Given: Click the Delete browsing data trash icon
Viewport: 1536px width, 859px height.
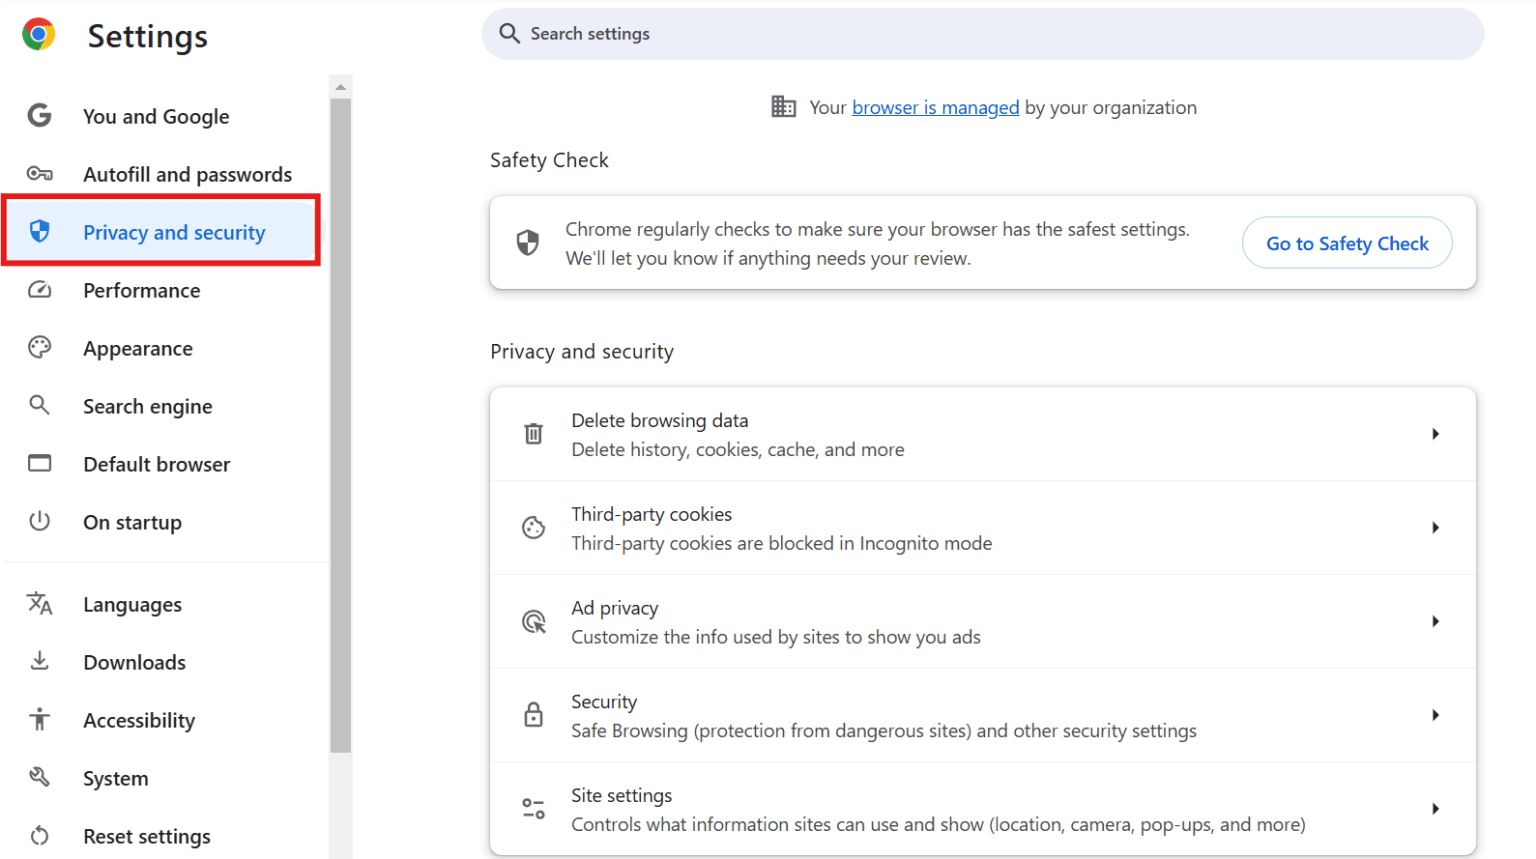Looking at the screenshot, I should coord(533,433).
